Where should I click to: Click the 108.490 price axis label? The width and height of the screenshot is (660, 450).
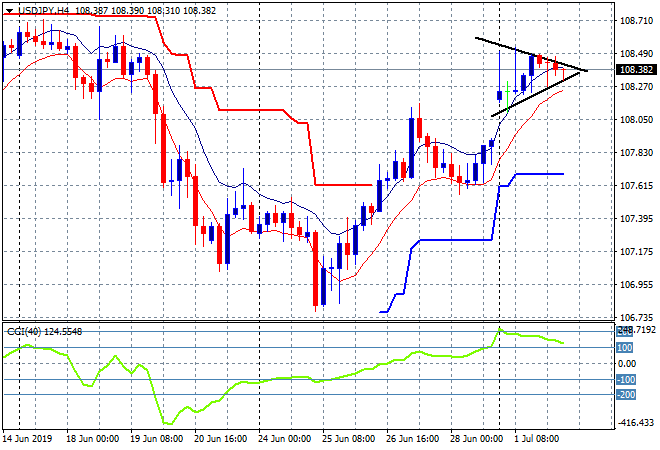pos(636,53)
